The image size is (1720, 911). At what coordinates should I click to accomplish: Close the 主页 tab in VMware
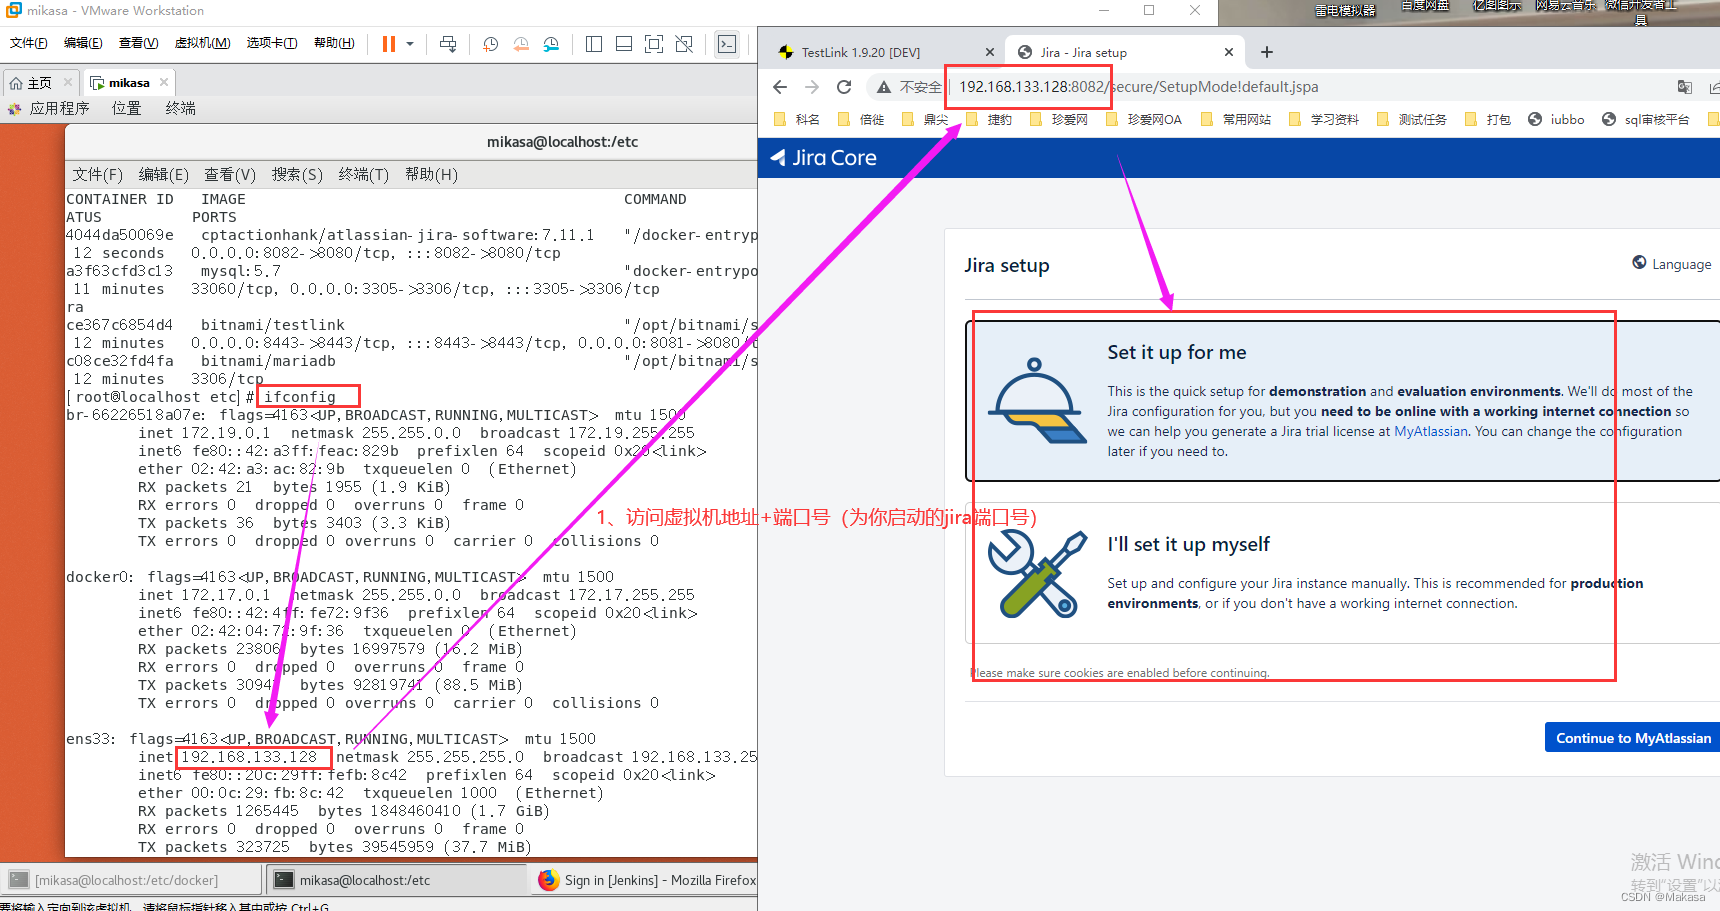tap(68, 82)
